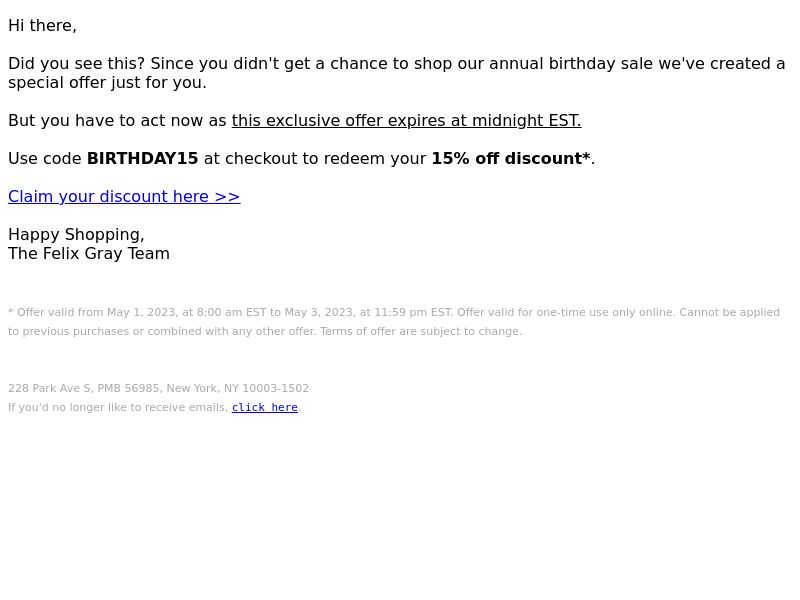This screenshot has height=600, width=800.
Task: Open the Claim your discount here link
Action: (124, 196)
